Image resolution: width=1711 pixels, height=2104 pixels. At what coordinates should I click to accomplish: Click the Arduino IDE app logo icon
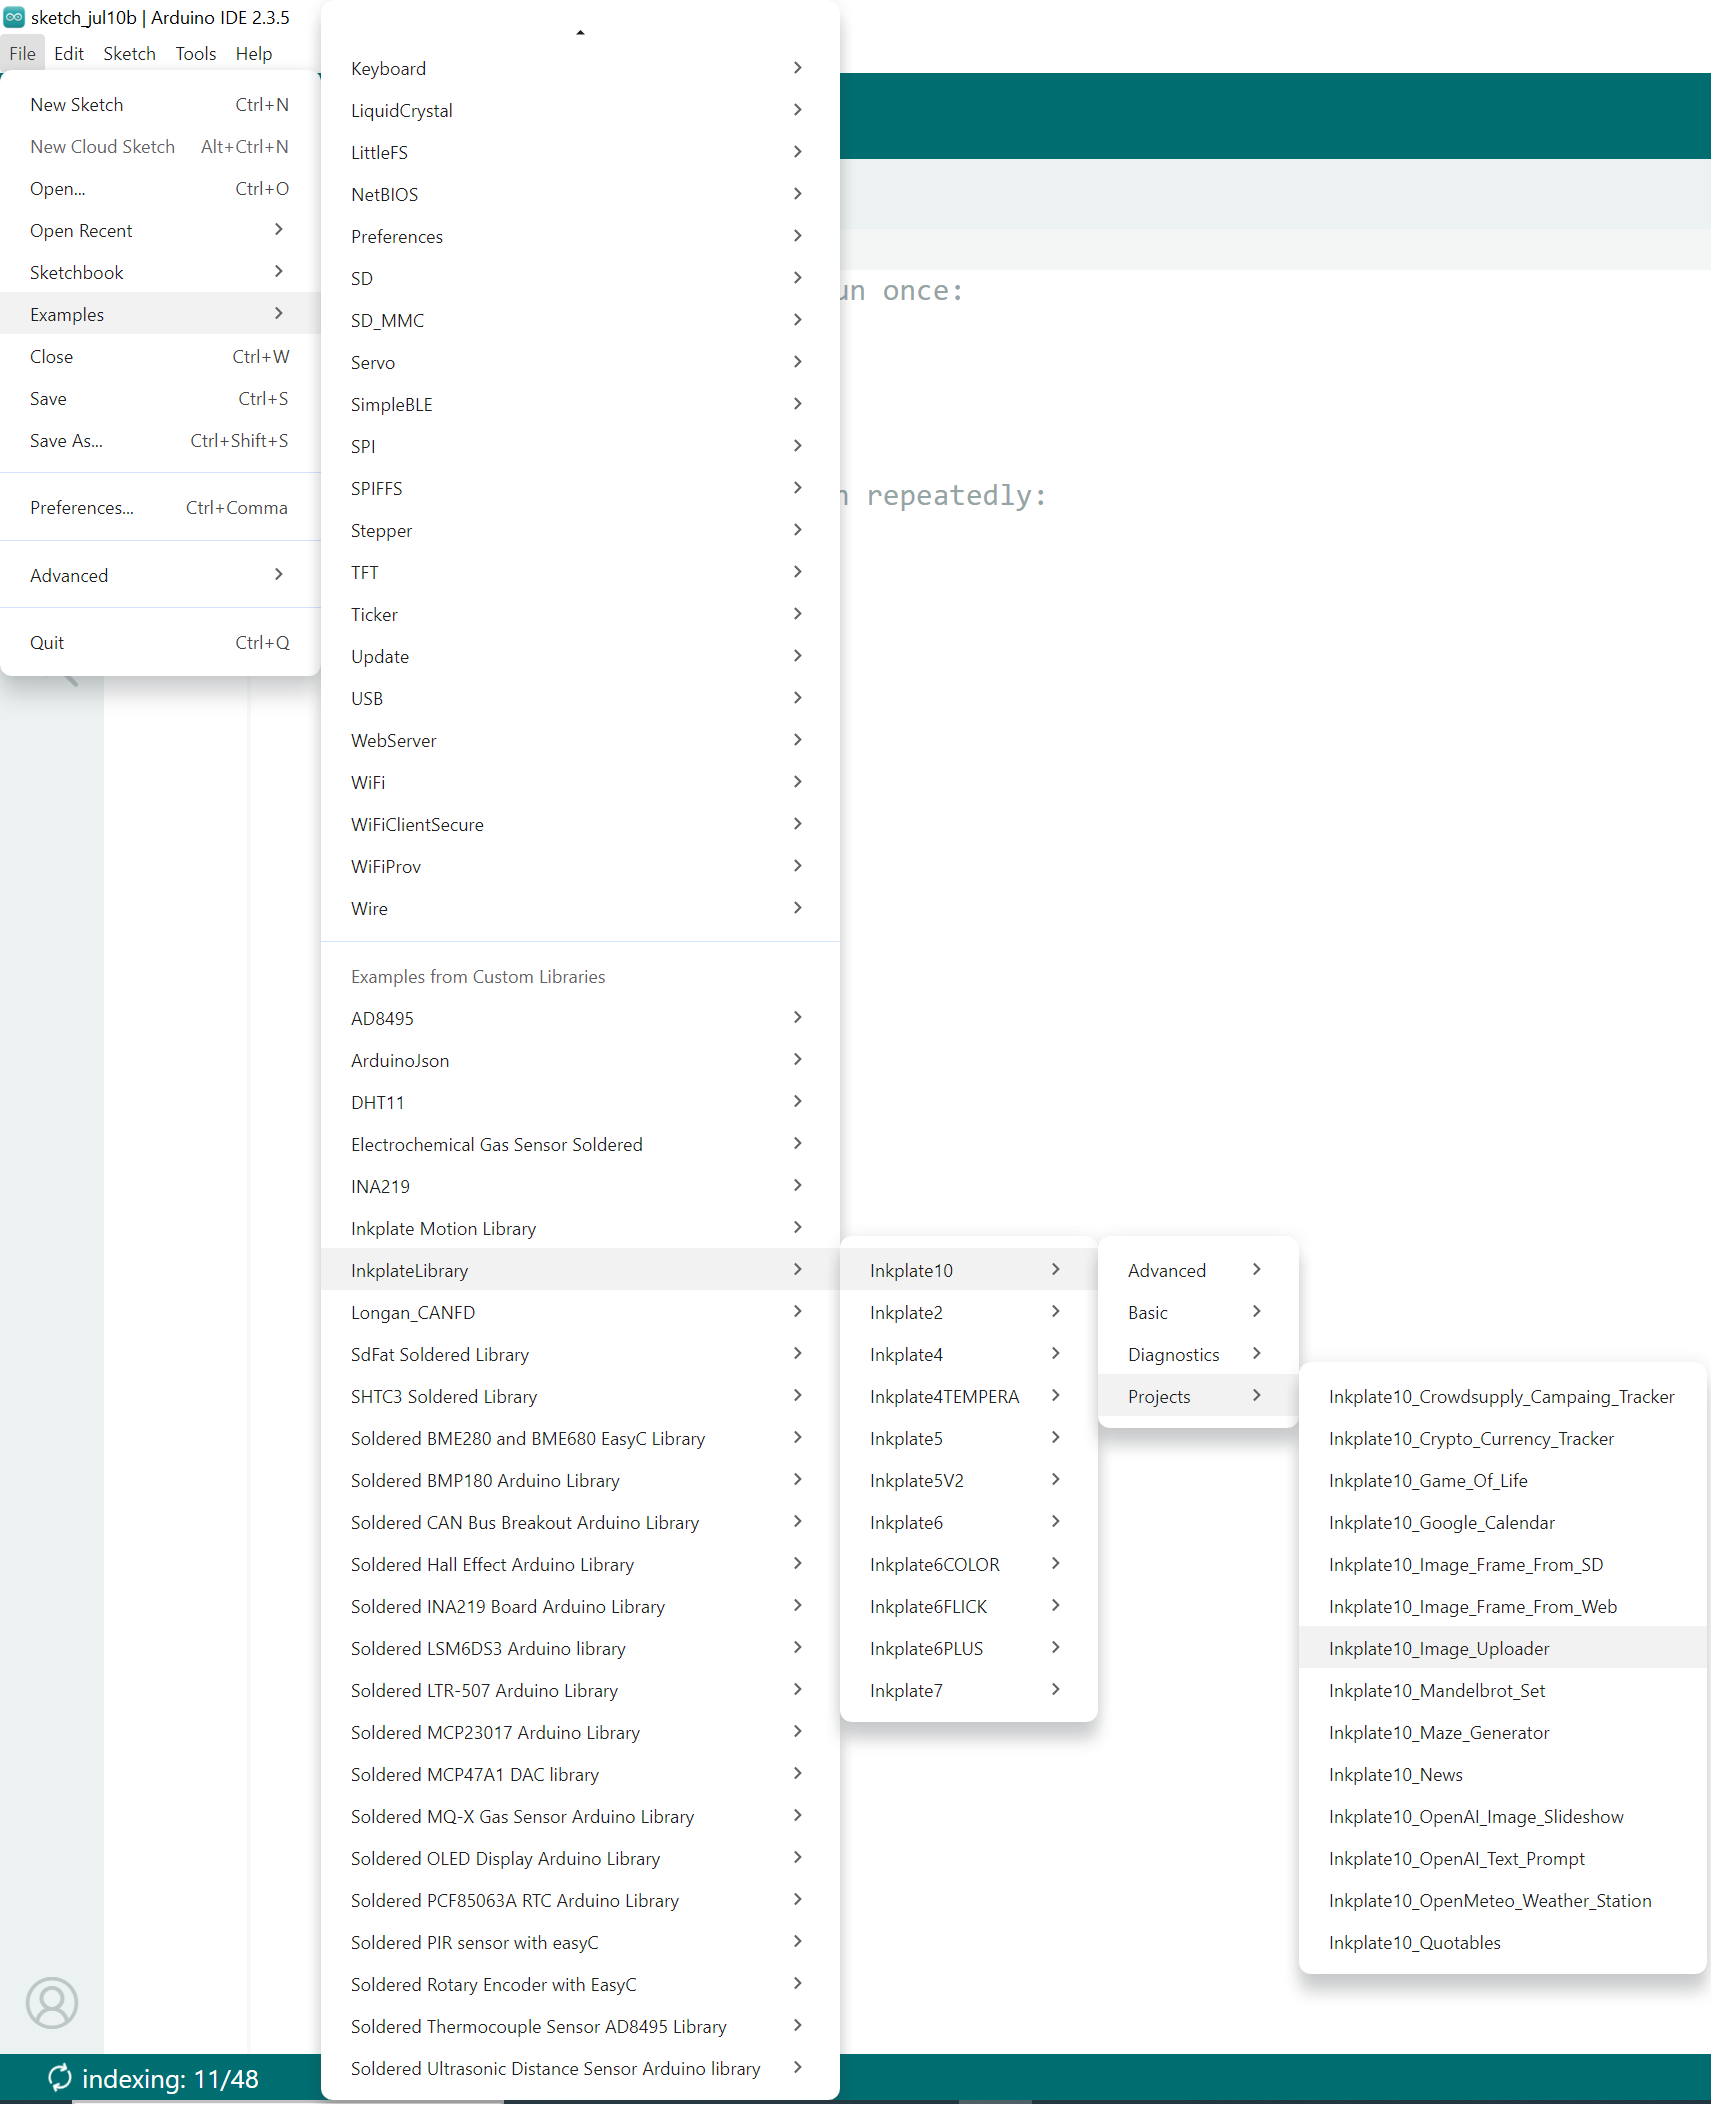pyautogui.click(x=14, y=17)
